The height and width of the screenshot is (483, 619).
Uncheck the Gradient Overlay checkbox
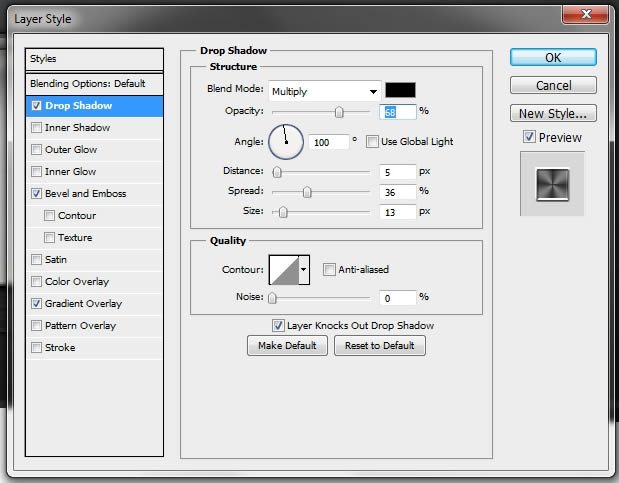(36, 303)
